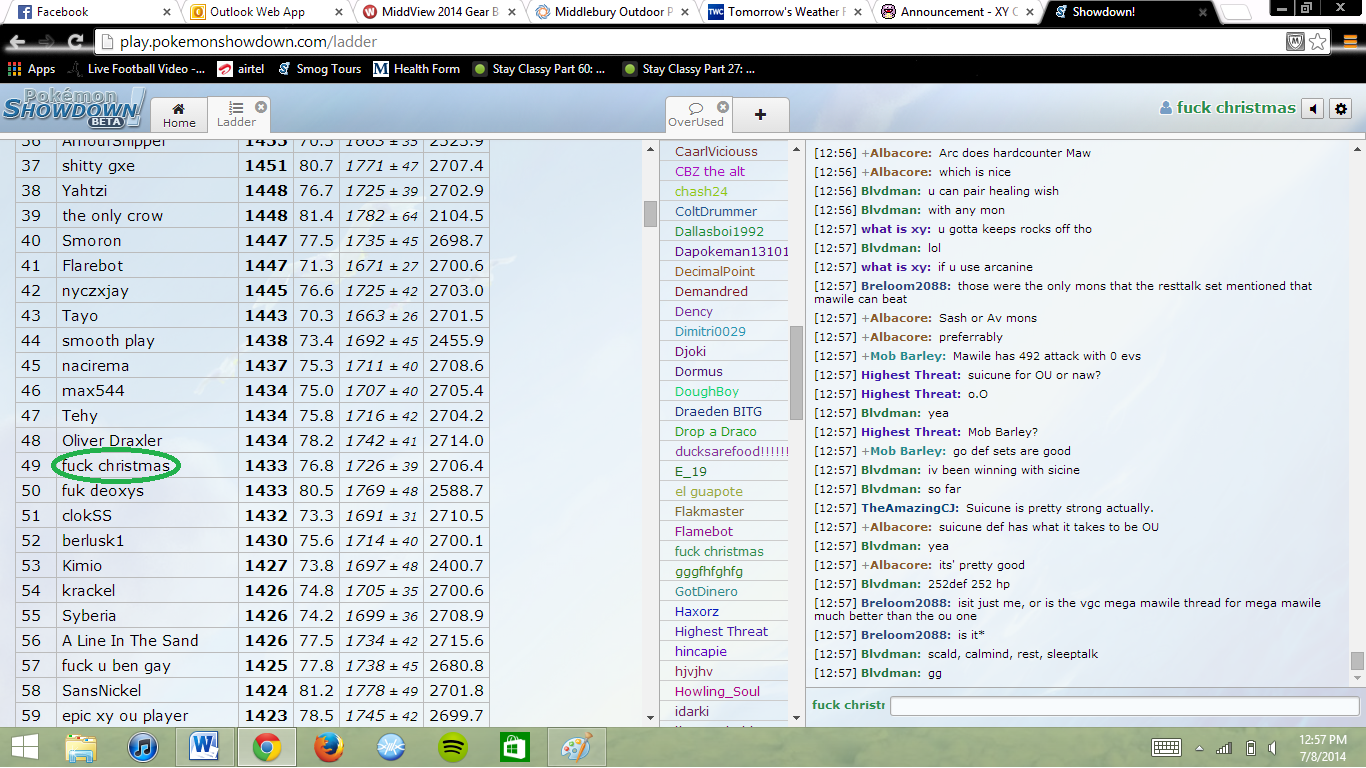Click the plus button to join rooms
The width and height of the screenshot is (1366, 768).
[760, 114]
